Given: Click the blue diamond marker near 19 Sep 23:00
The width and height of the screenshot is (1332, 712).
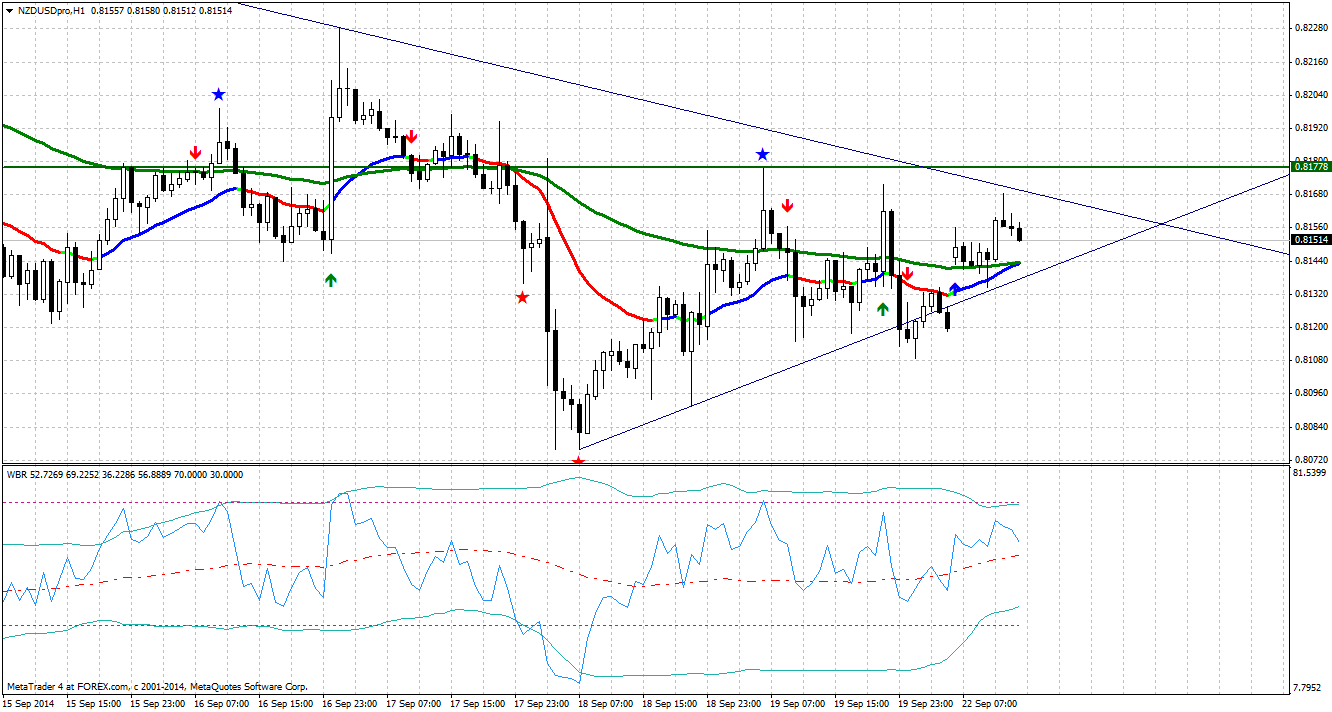Looking at the screenshot, I should click(x=955, y=286).
